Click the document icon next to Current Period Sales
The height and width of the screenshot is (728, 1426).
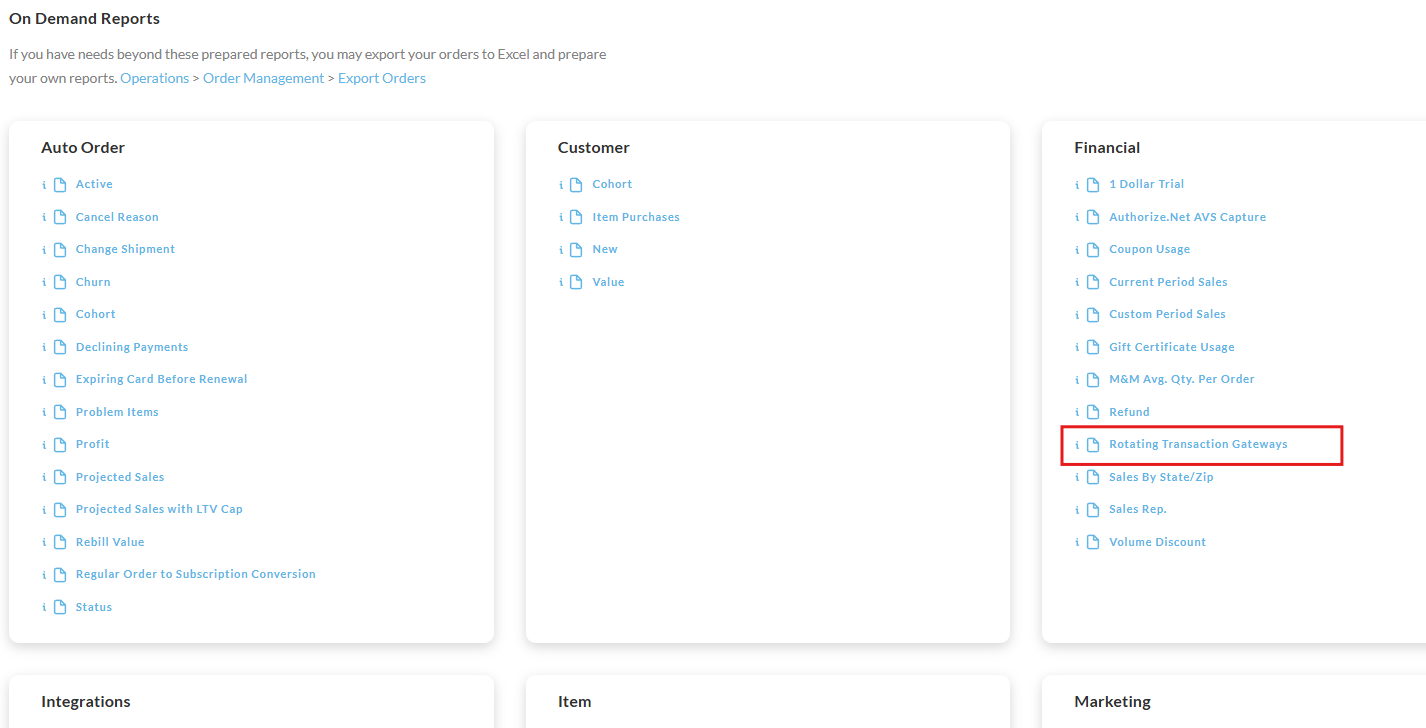(1093, 282)
